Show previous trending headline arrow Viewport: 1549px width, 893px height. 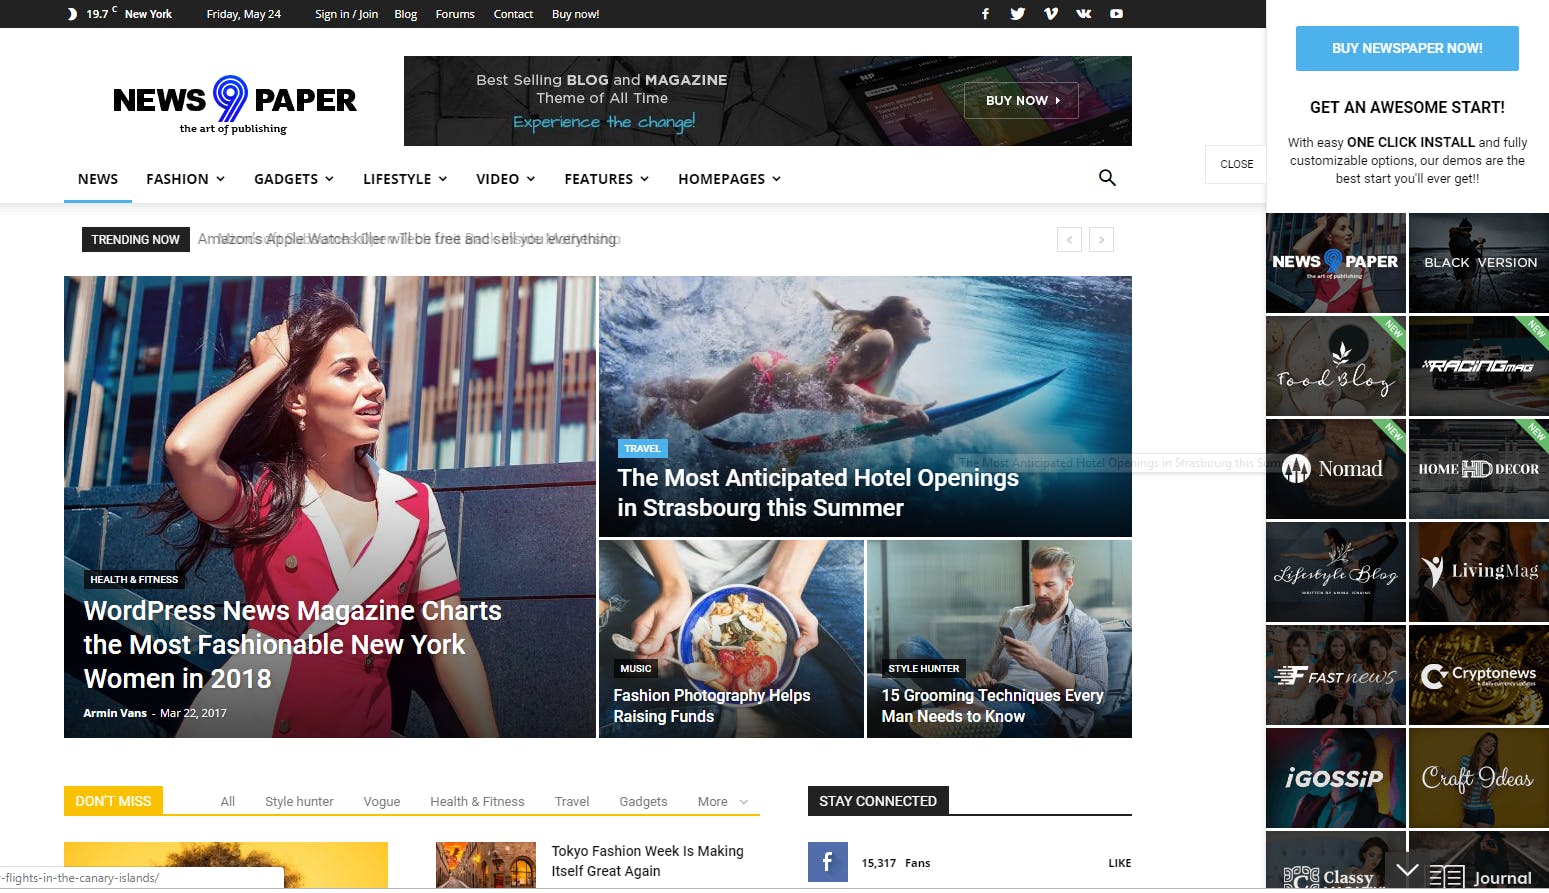coord(1069,240)
